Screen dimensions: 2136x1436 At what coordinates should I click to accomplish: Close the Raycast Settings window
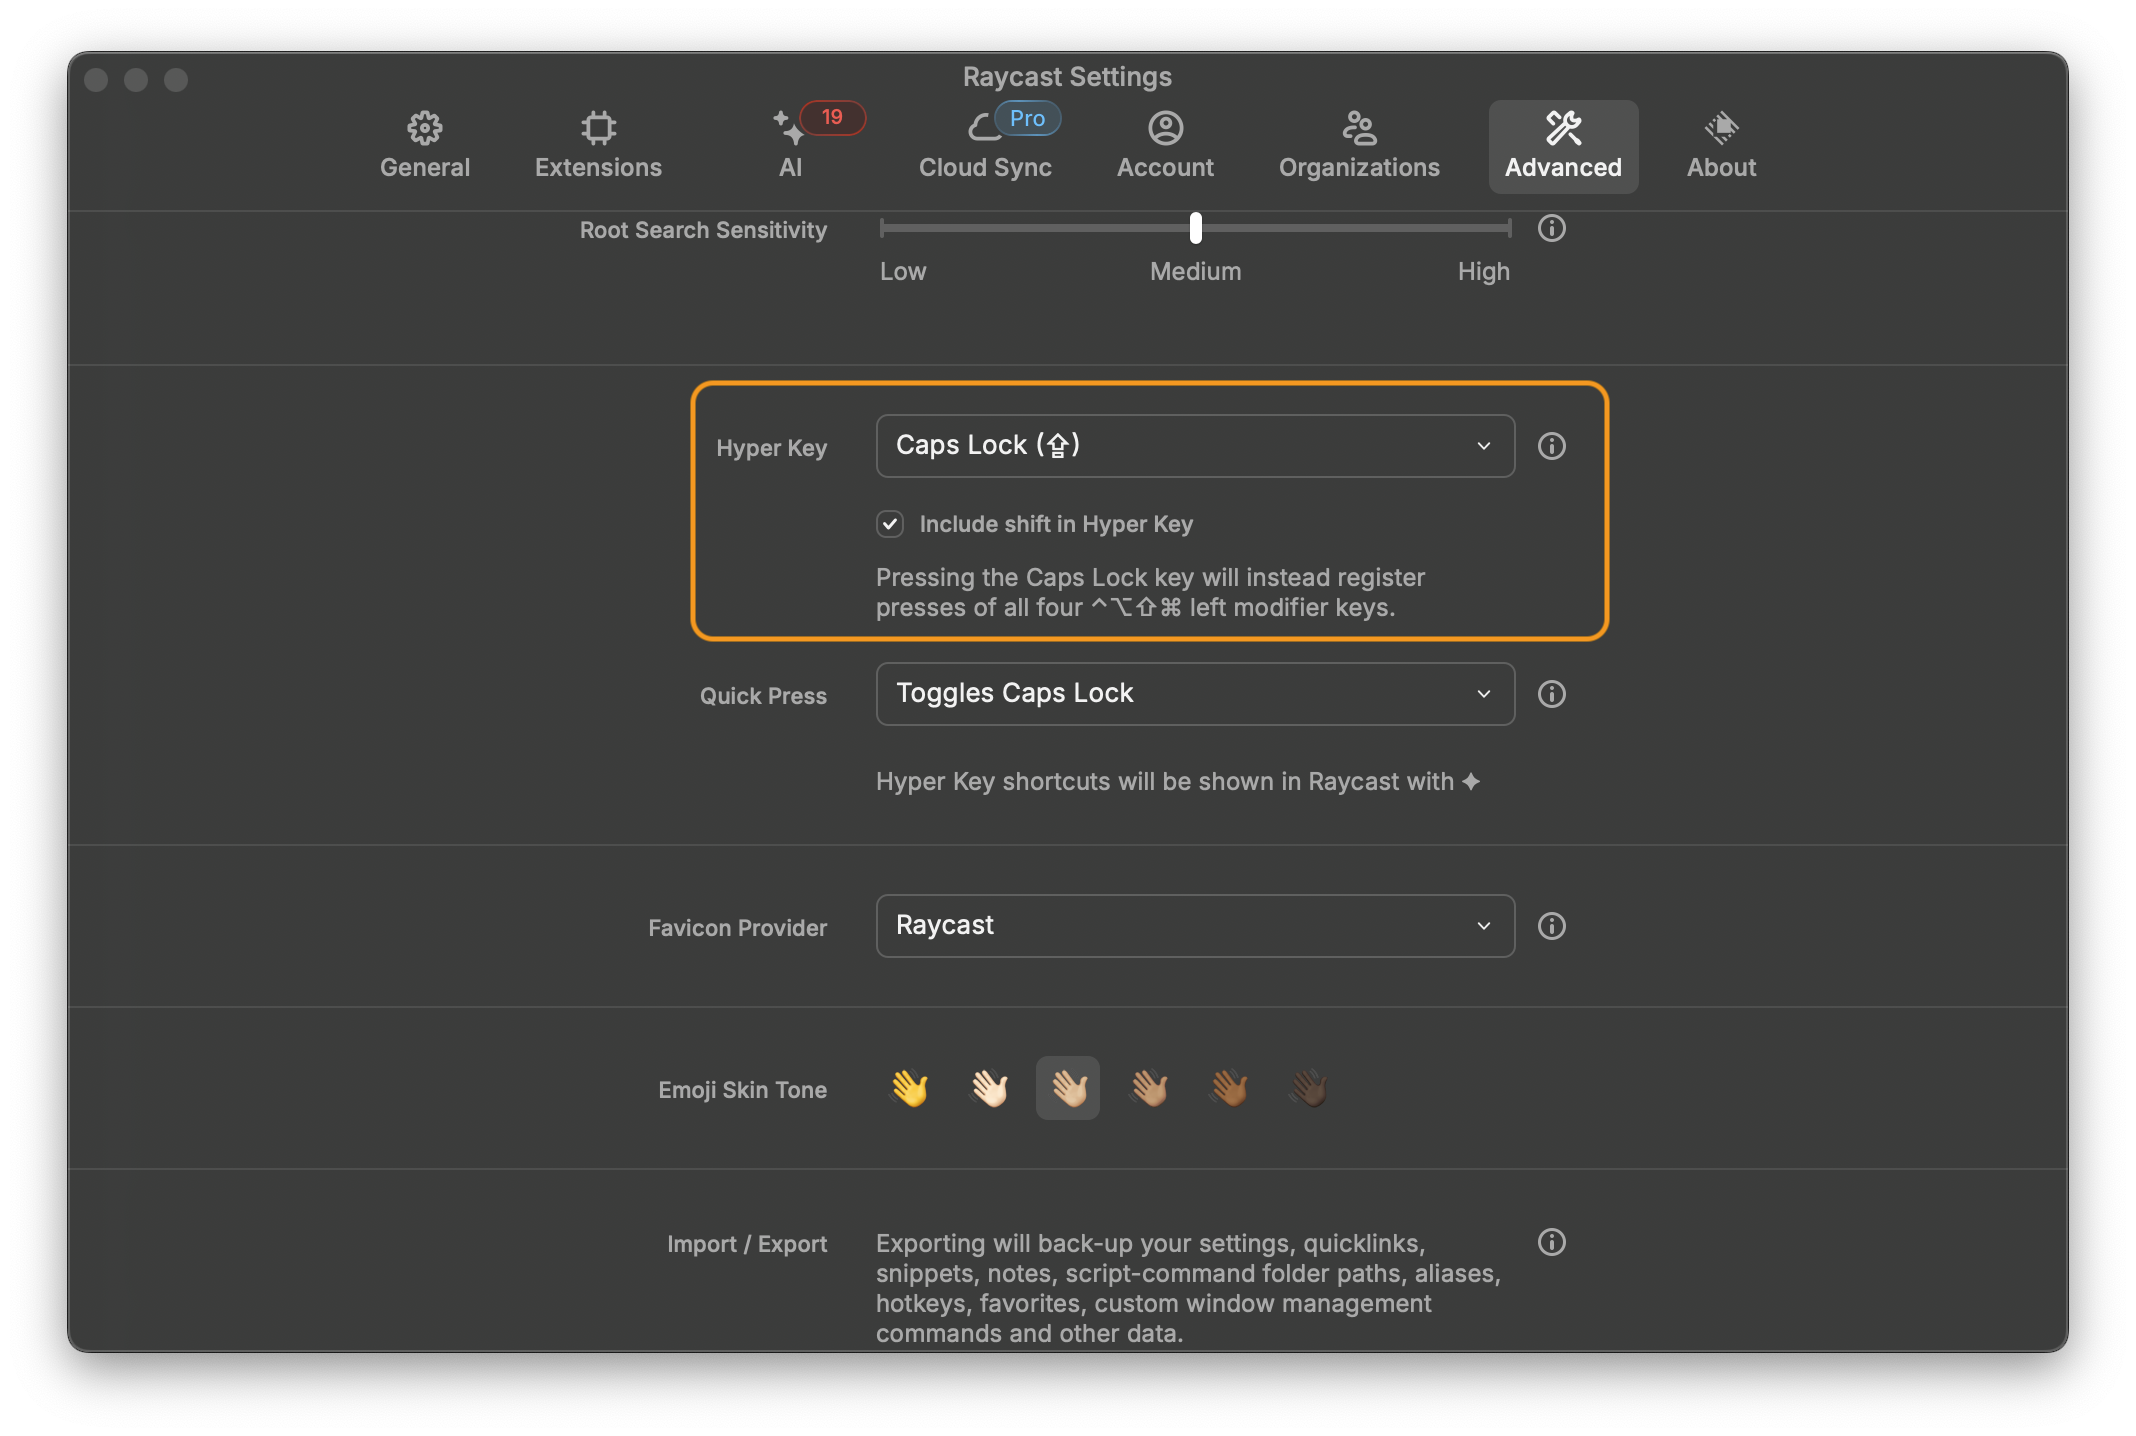click(96, 80)
